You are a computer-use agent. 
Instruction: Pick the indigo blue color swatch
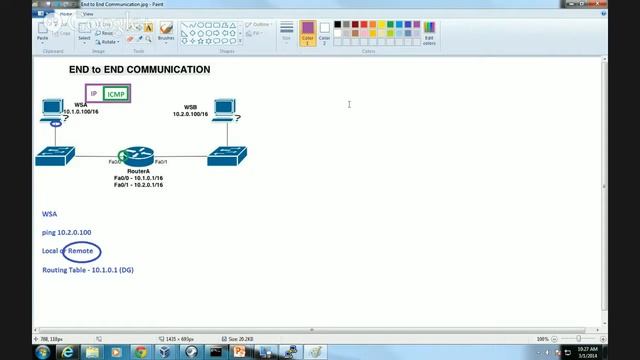[x=408, y=24]
